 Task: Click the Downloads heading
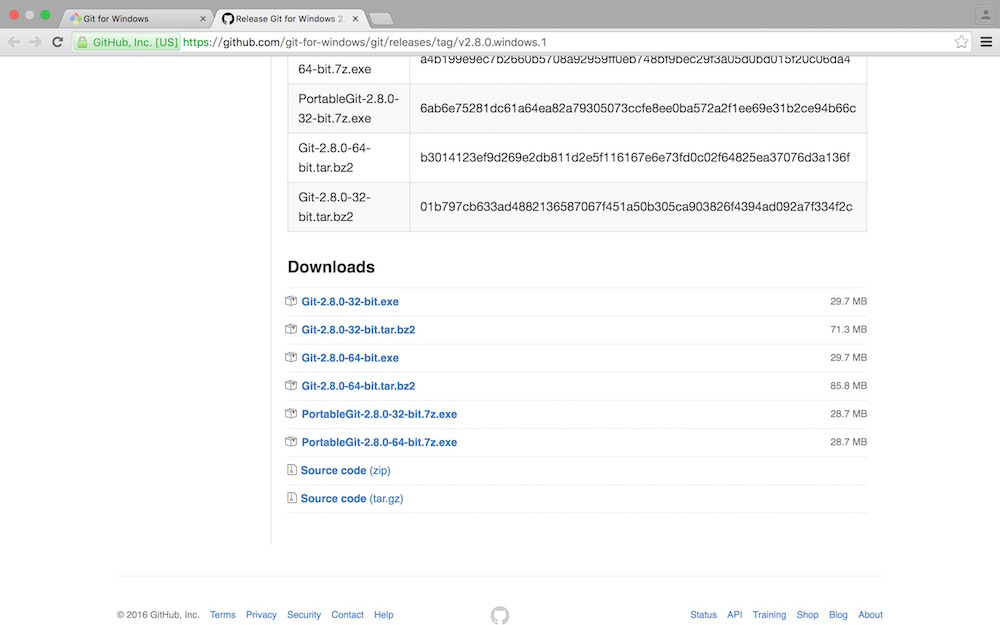[x=331, y=267]
